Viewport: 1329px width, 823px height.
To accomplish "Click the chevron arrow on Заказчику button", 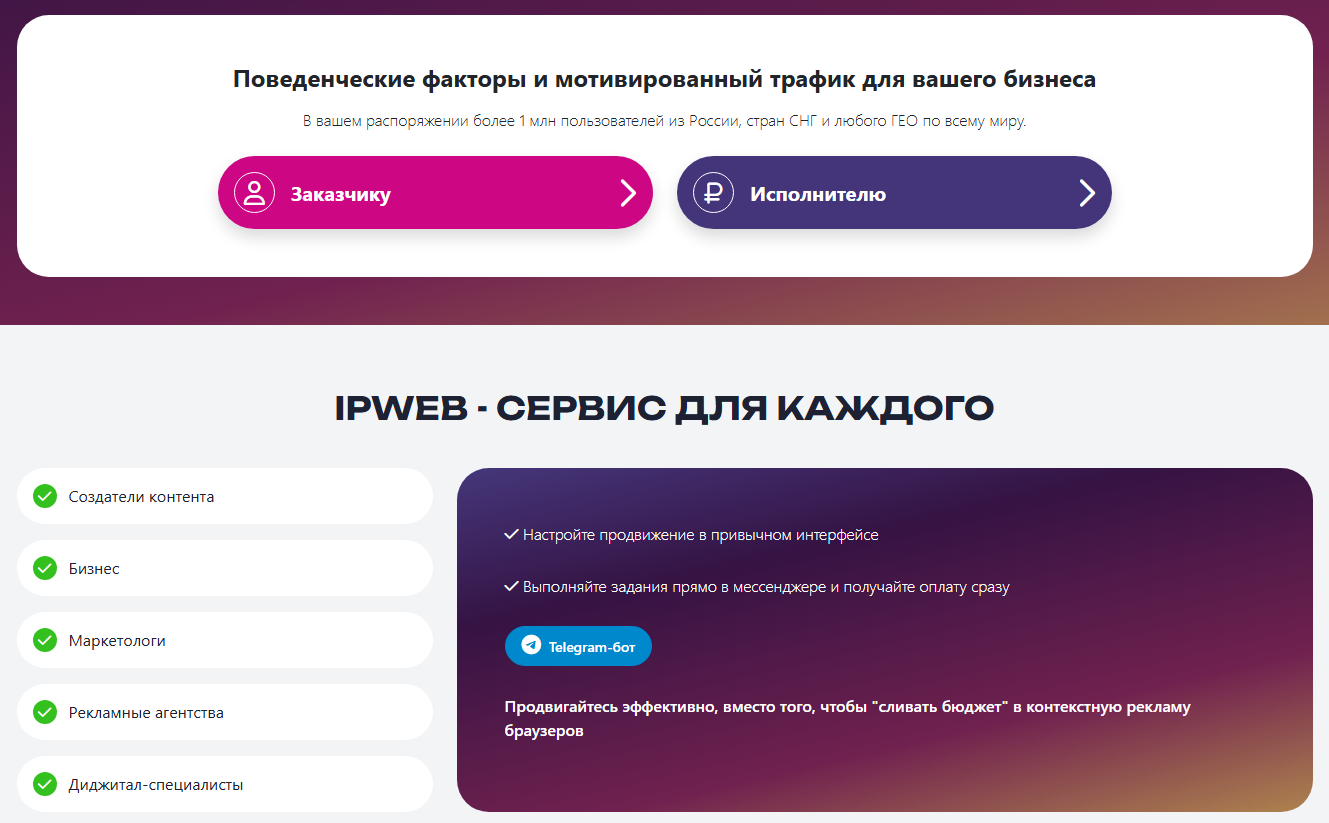I will coord(628,193).
